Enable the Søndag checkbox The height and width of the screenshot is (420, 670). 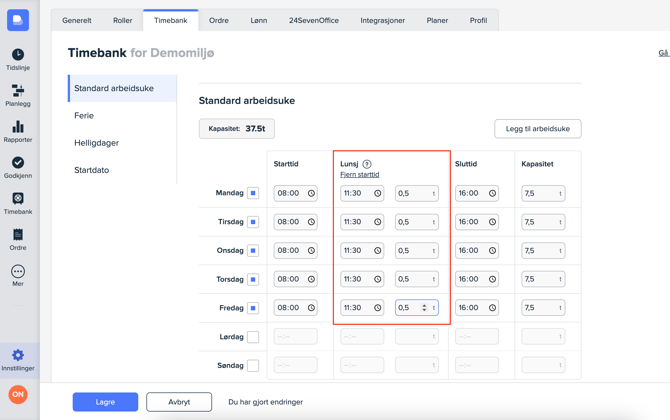pyautogui.click(x=253, y=366)
